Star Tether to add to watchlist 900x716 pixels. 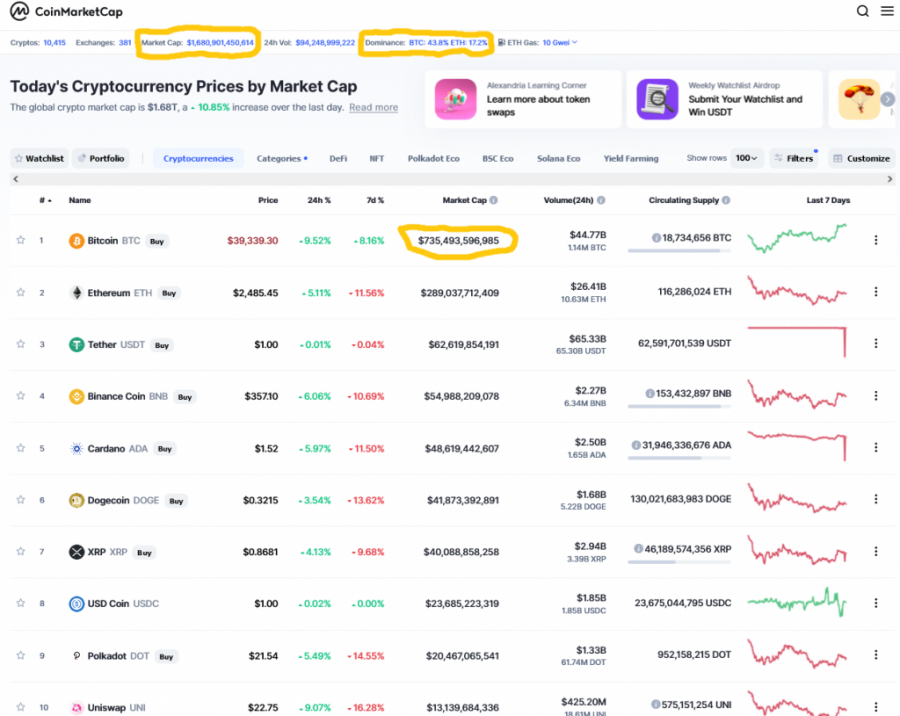21,344
